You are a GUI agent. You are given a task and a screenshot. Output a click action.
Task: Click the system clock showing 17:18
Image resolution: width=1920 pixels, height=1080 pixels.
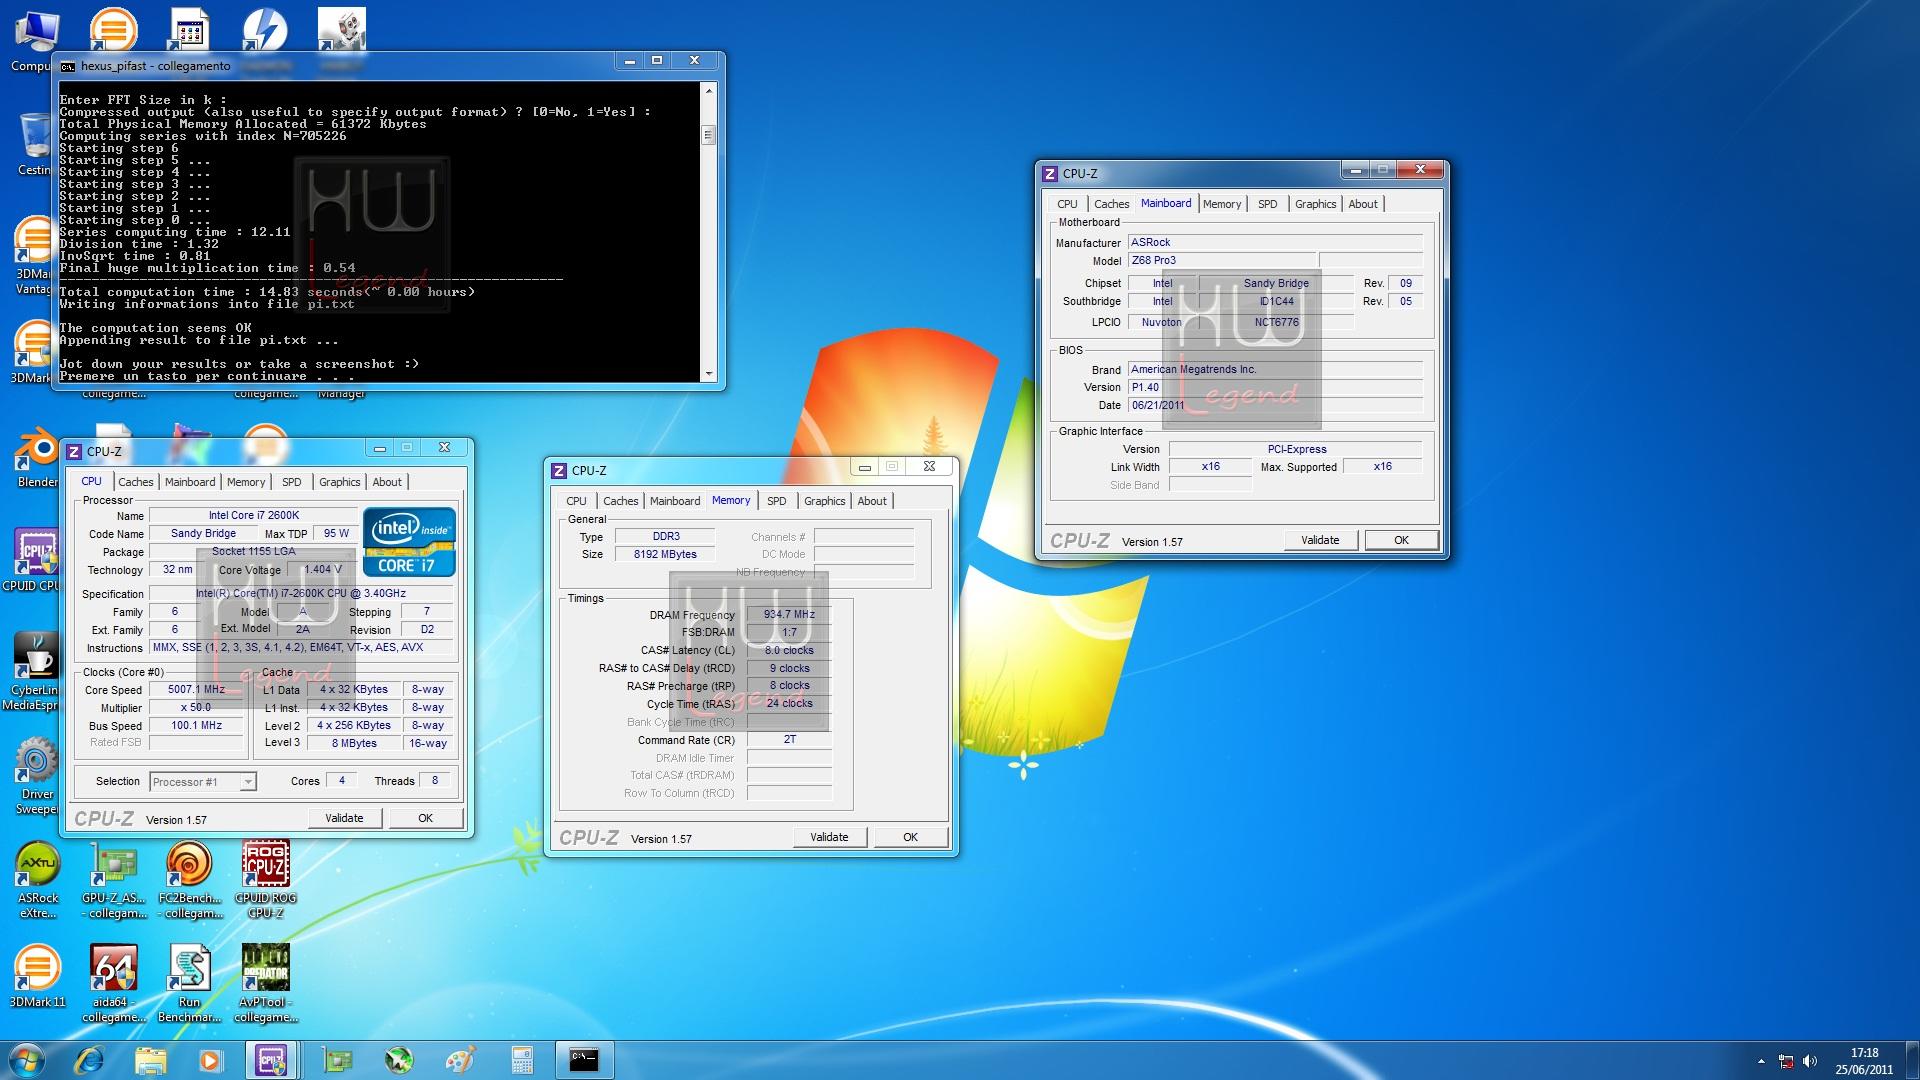[x=1864, y=1053]
